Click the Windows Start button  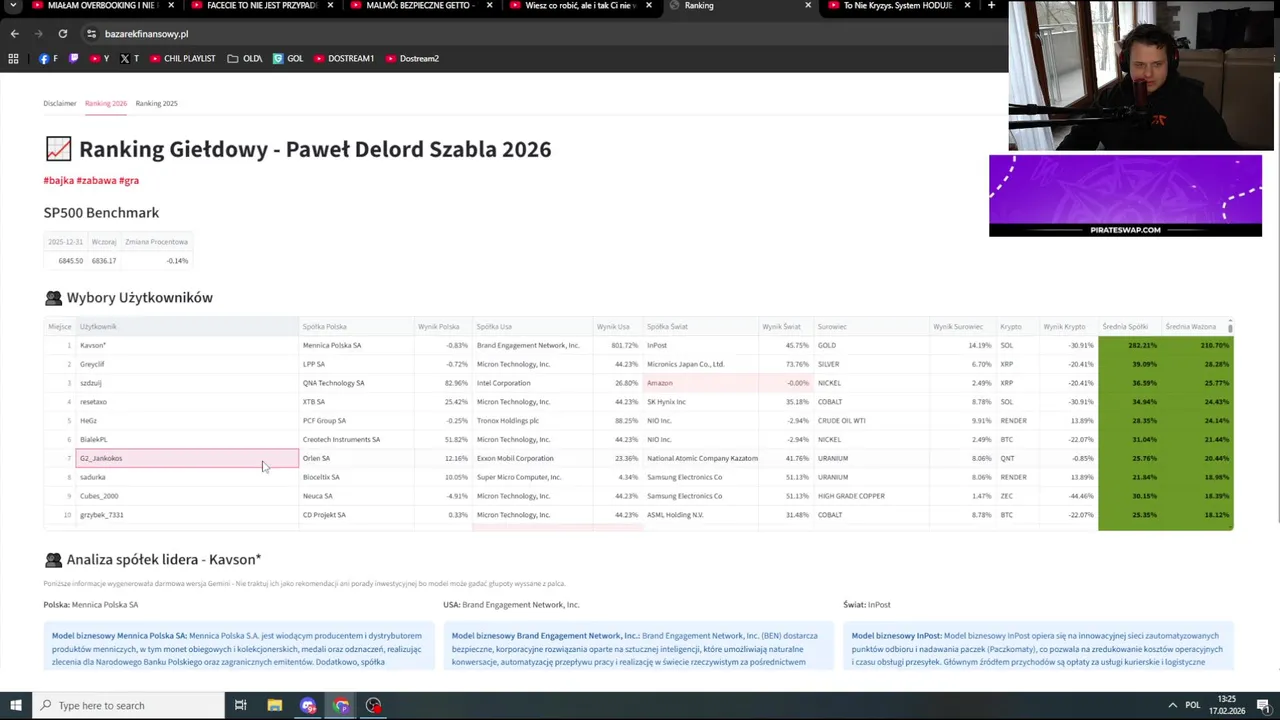tap(15, 705)
